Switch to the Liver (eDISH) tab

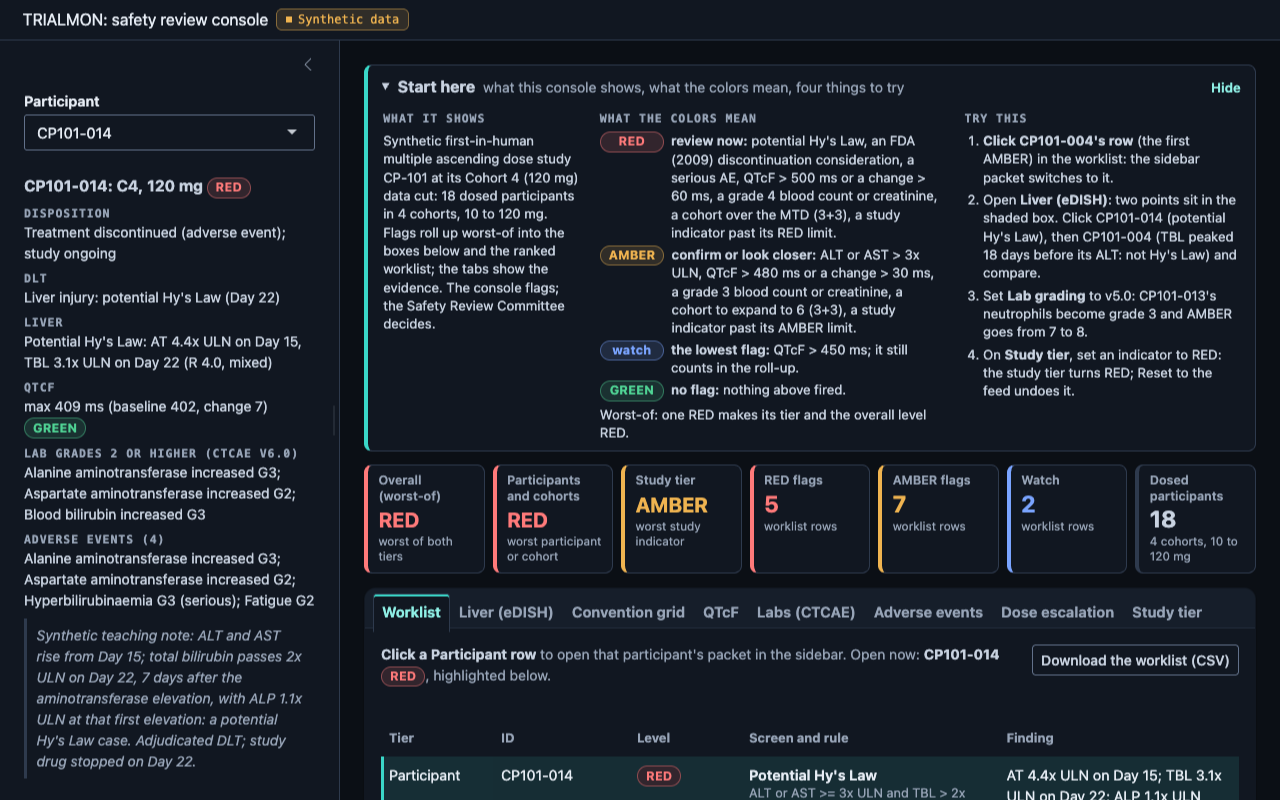505,612
